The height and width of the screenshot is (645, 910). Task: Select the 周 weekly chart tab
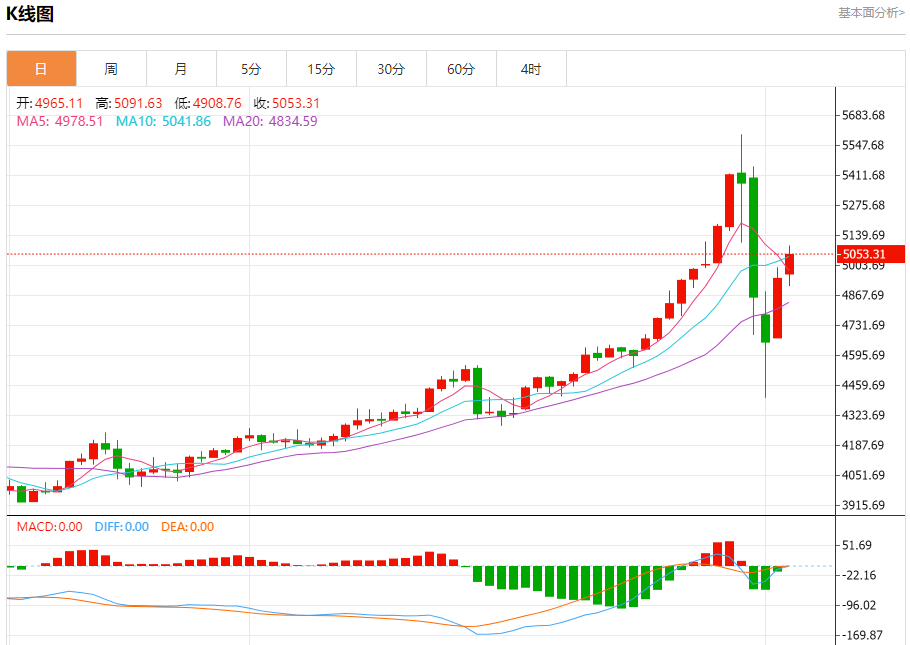click(x=111, y=69)
